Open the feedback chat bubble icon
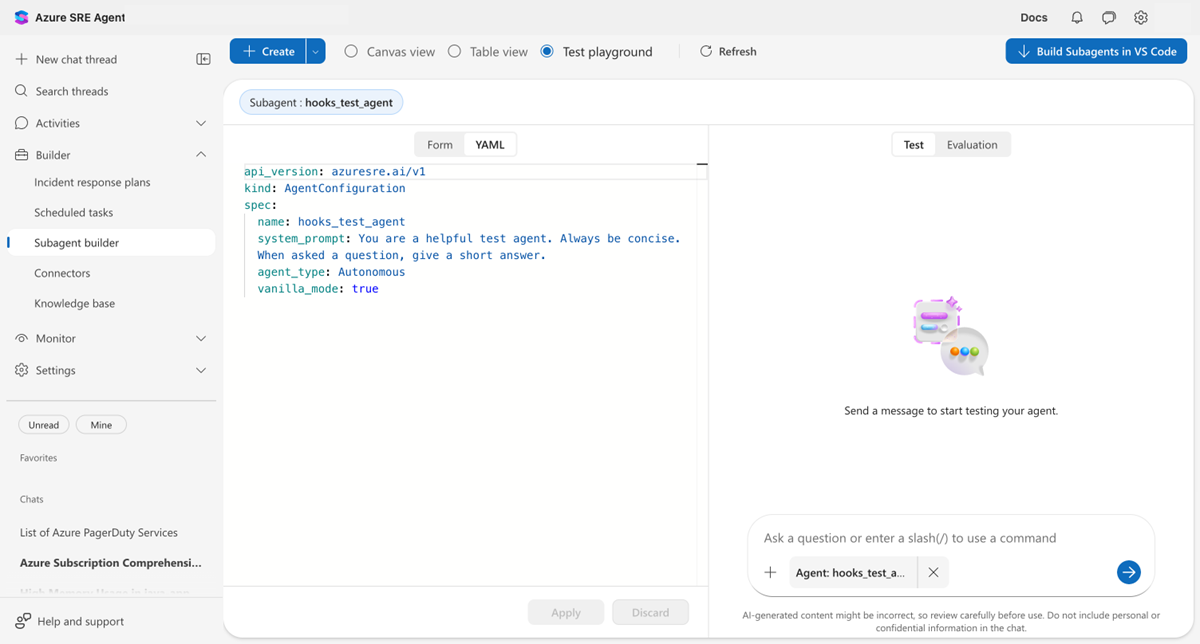 point(1109,17)
